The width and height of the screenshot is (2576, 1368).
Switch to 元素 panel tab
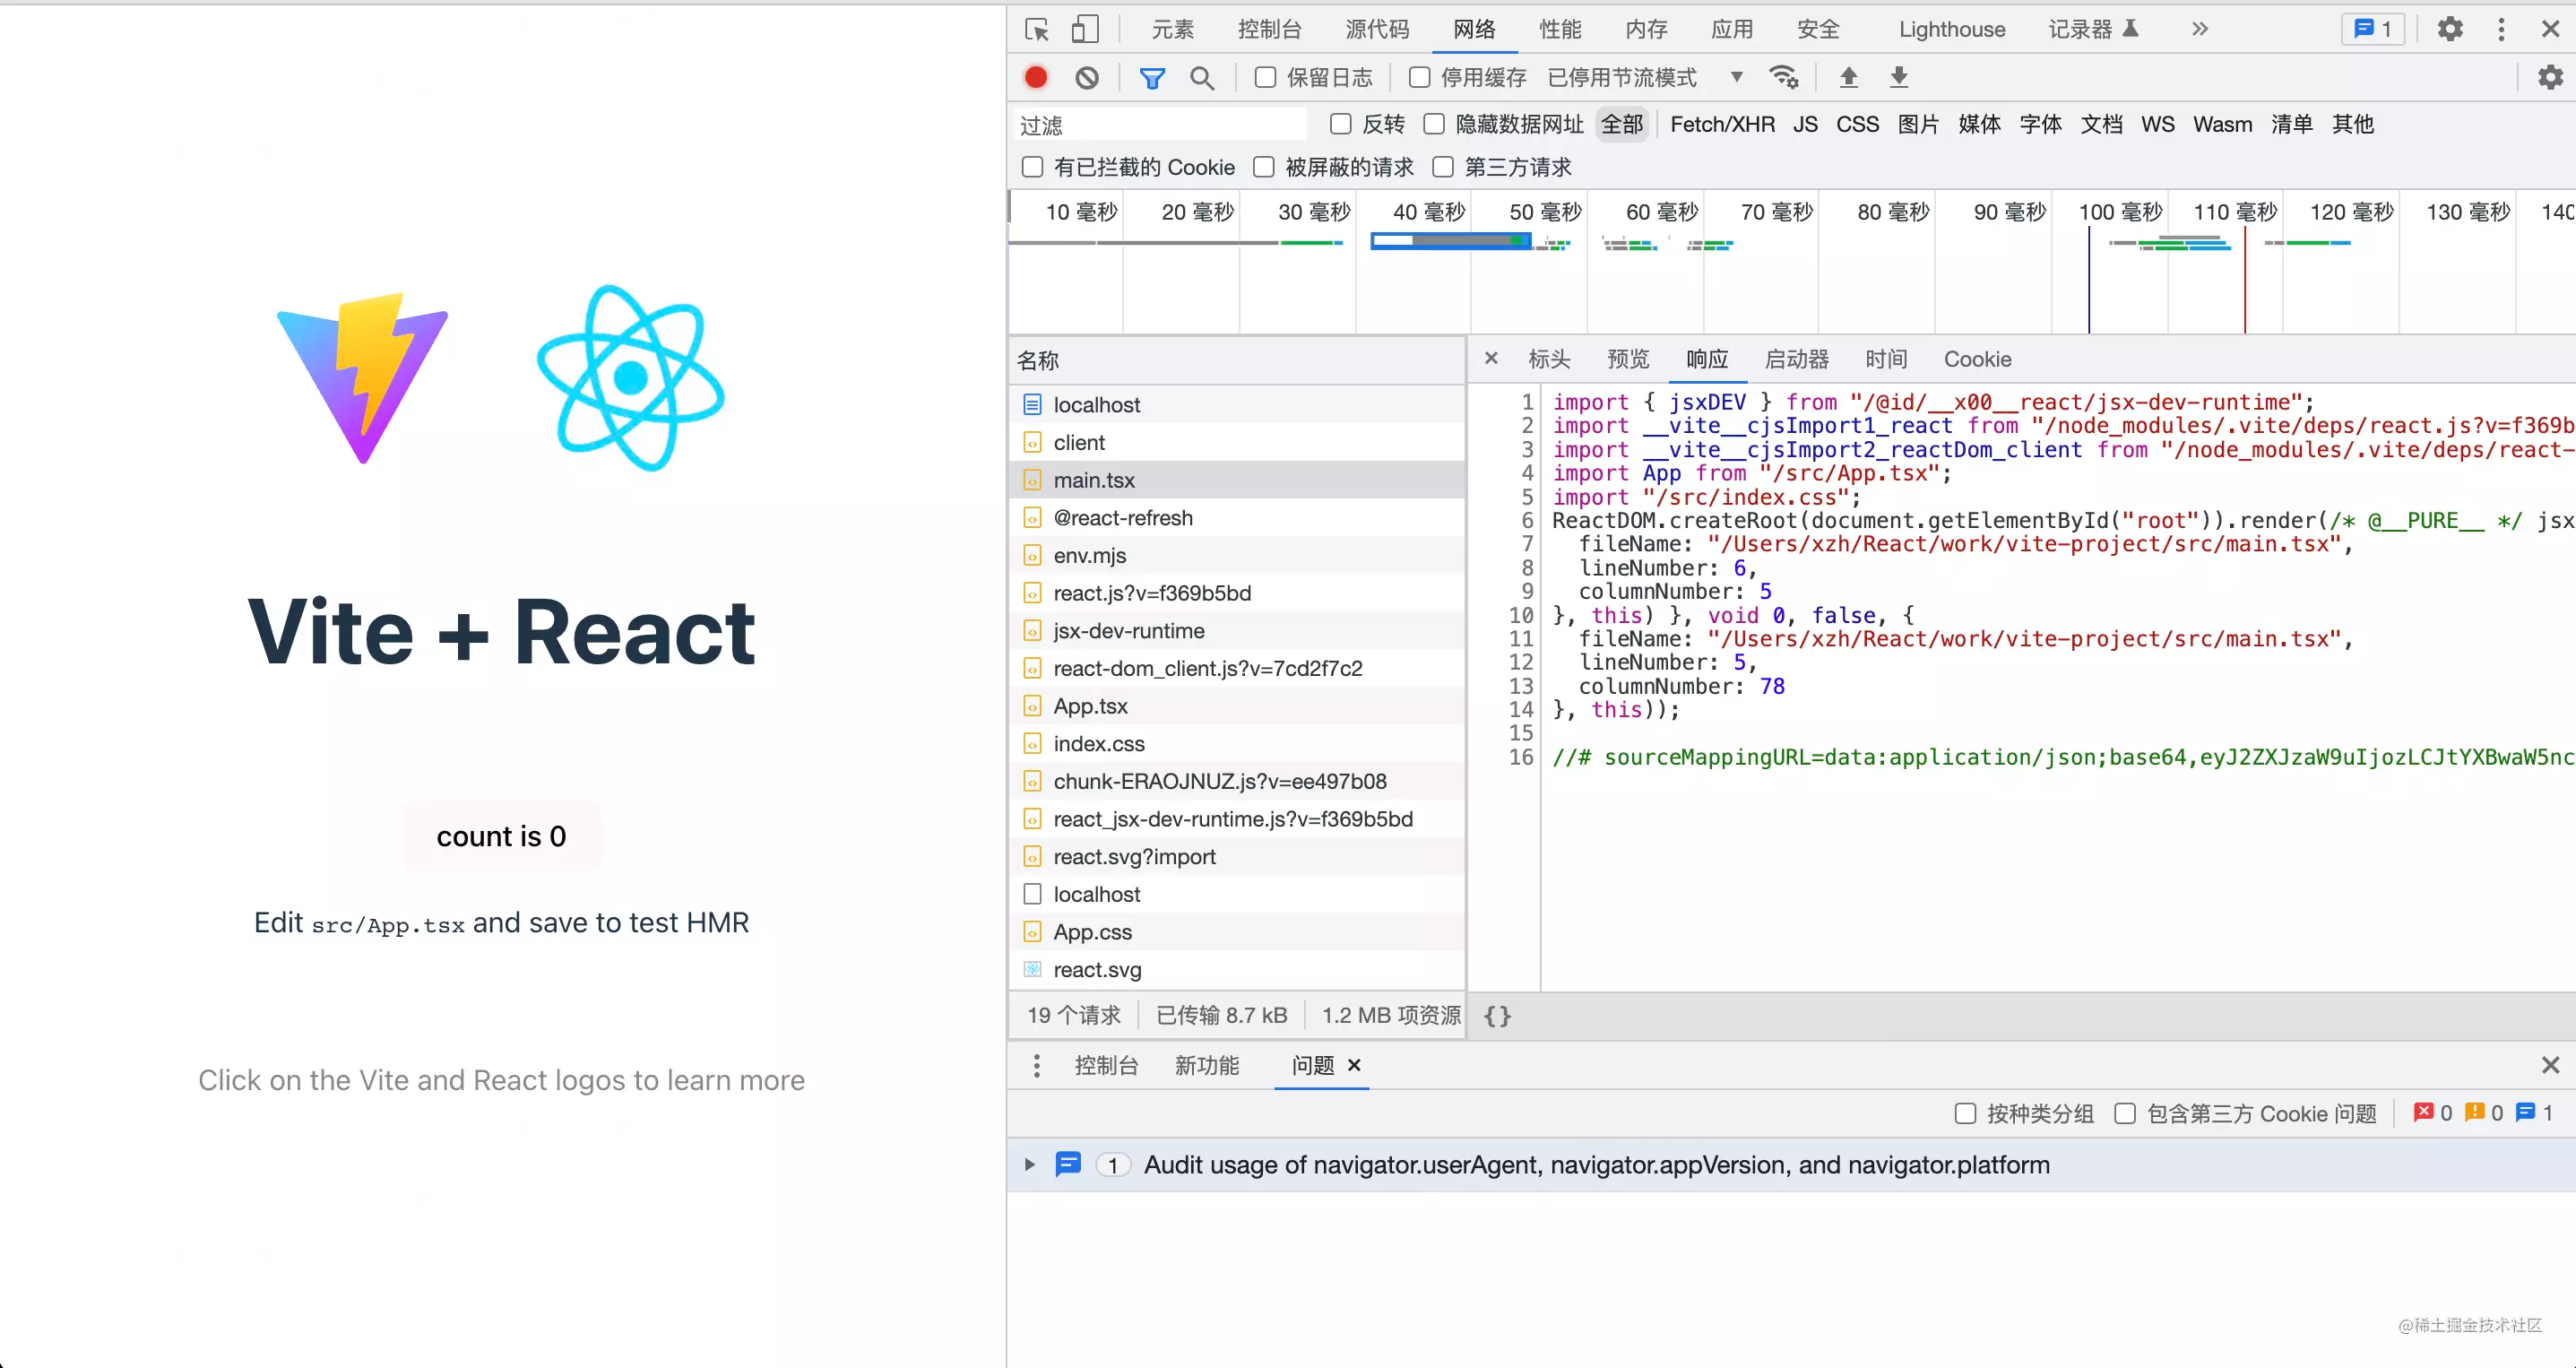[x=1172, y=29]
